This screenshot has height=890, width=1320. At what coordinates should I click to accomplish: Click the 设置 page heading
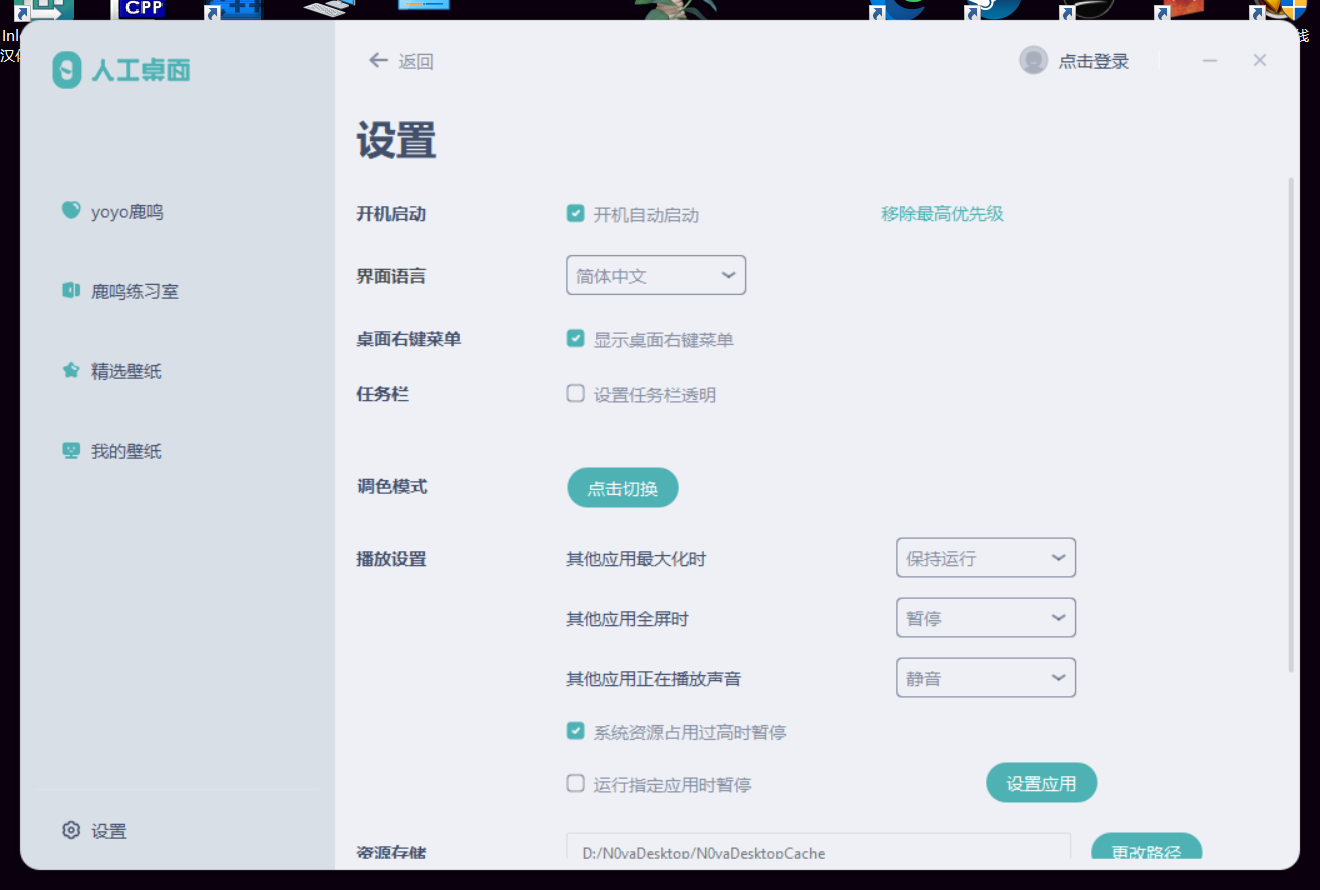[397, 140]
